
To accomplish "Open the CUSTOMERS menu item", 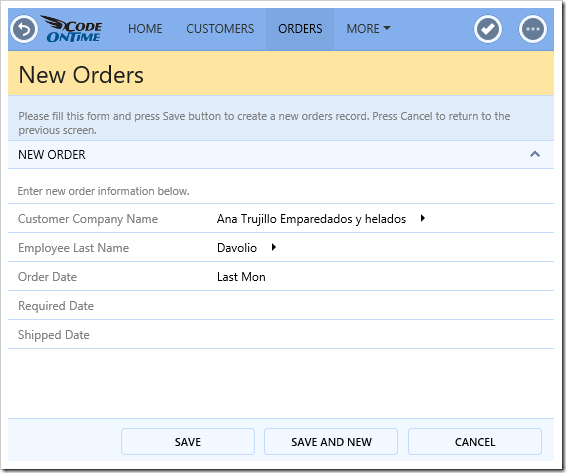I will (x=220, y=29).
